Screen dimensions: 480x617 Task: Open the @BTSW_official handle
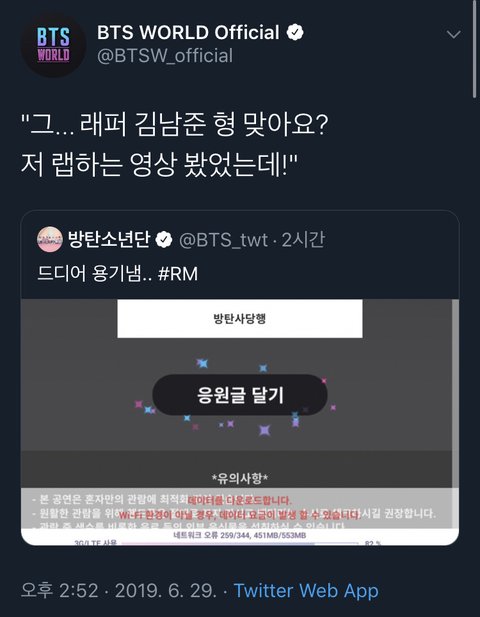click(x=165, y=55)
